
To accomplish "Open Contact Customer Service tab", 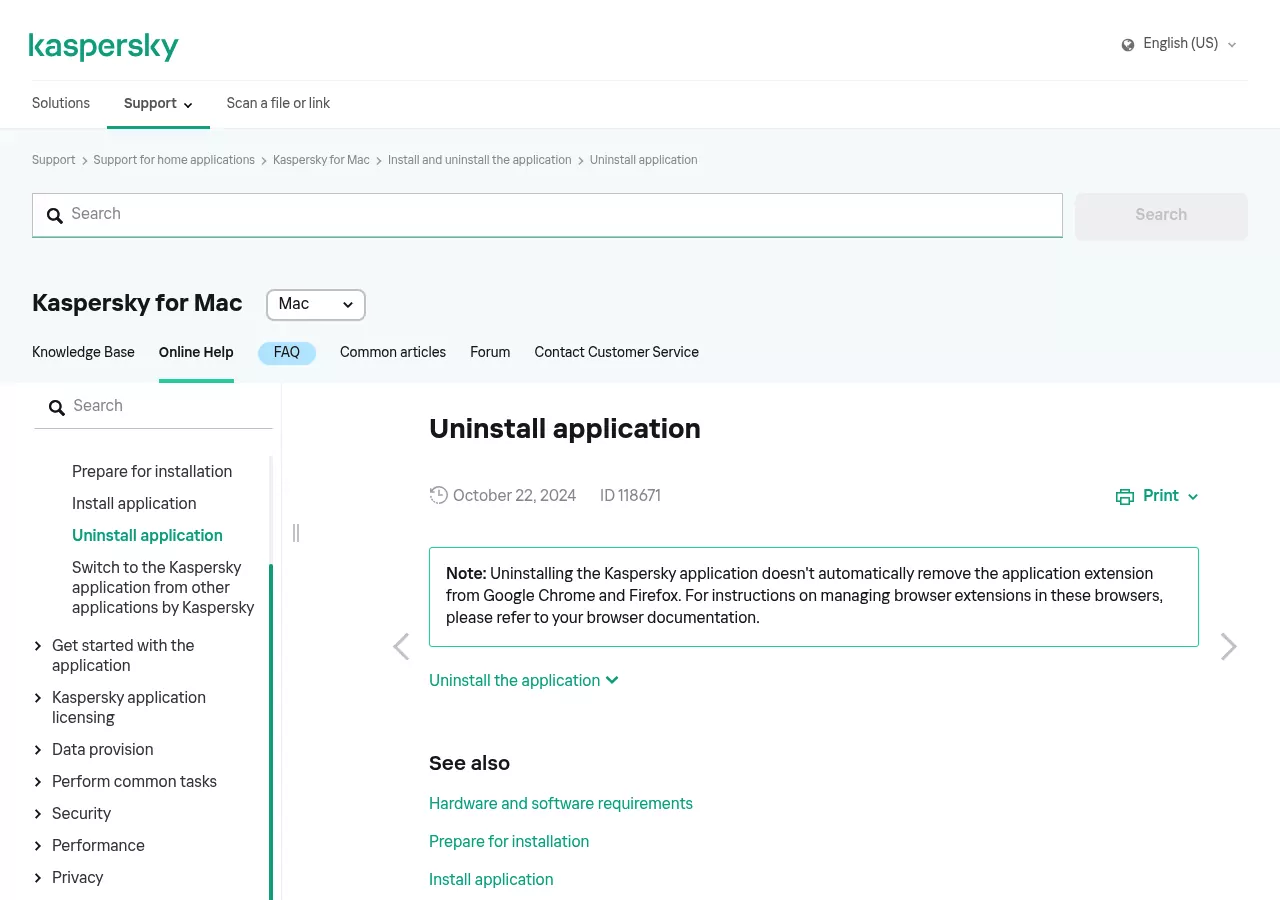I will click(x=617, y=352).
